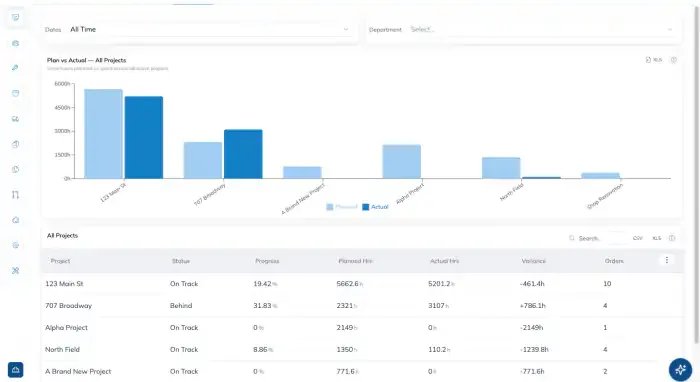Screen dimensions: 700x382
Task: Open the Alpha Project table row
Action: (x=362, y=328)
